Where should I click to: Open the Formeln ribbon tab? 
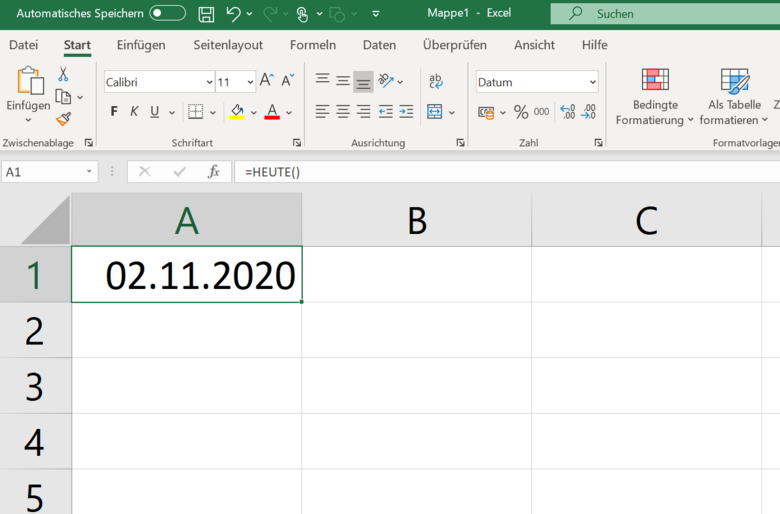click(313, 45)
